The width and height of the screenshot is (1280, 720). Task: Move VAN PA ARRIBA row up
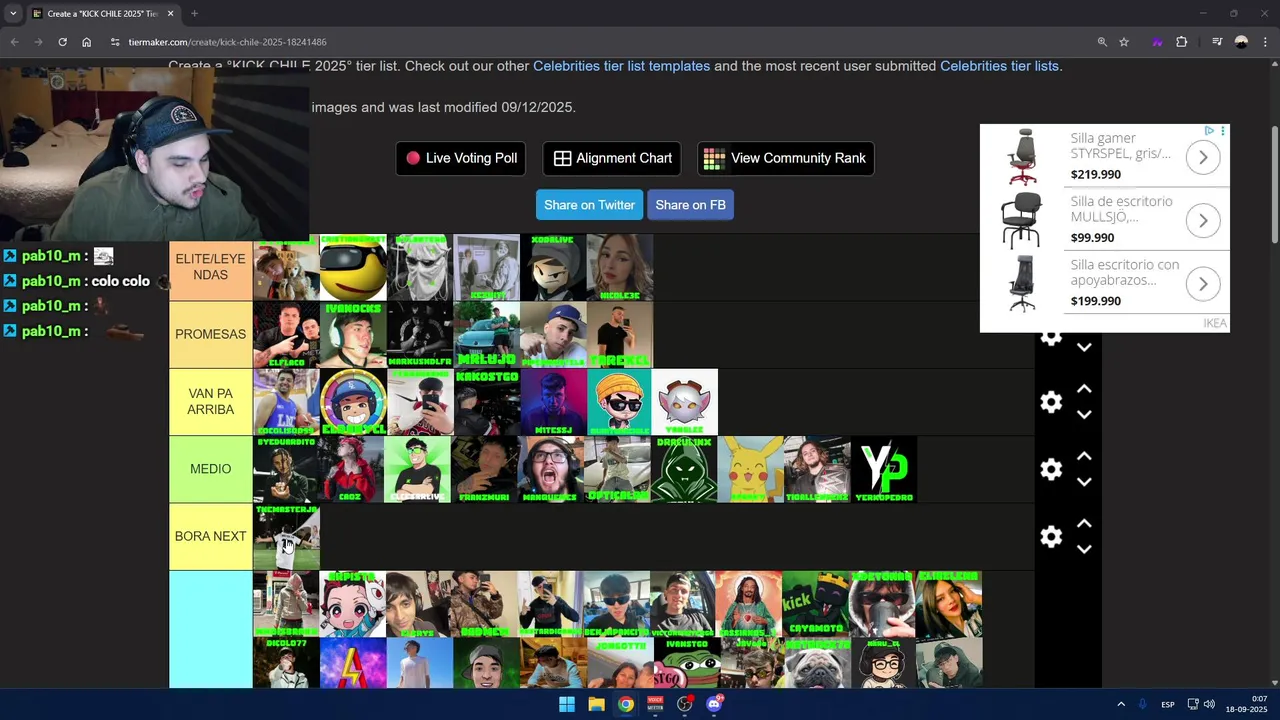(1084, 389)
